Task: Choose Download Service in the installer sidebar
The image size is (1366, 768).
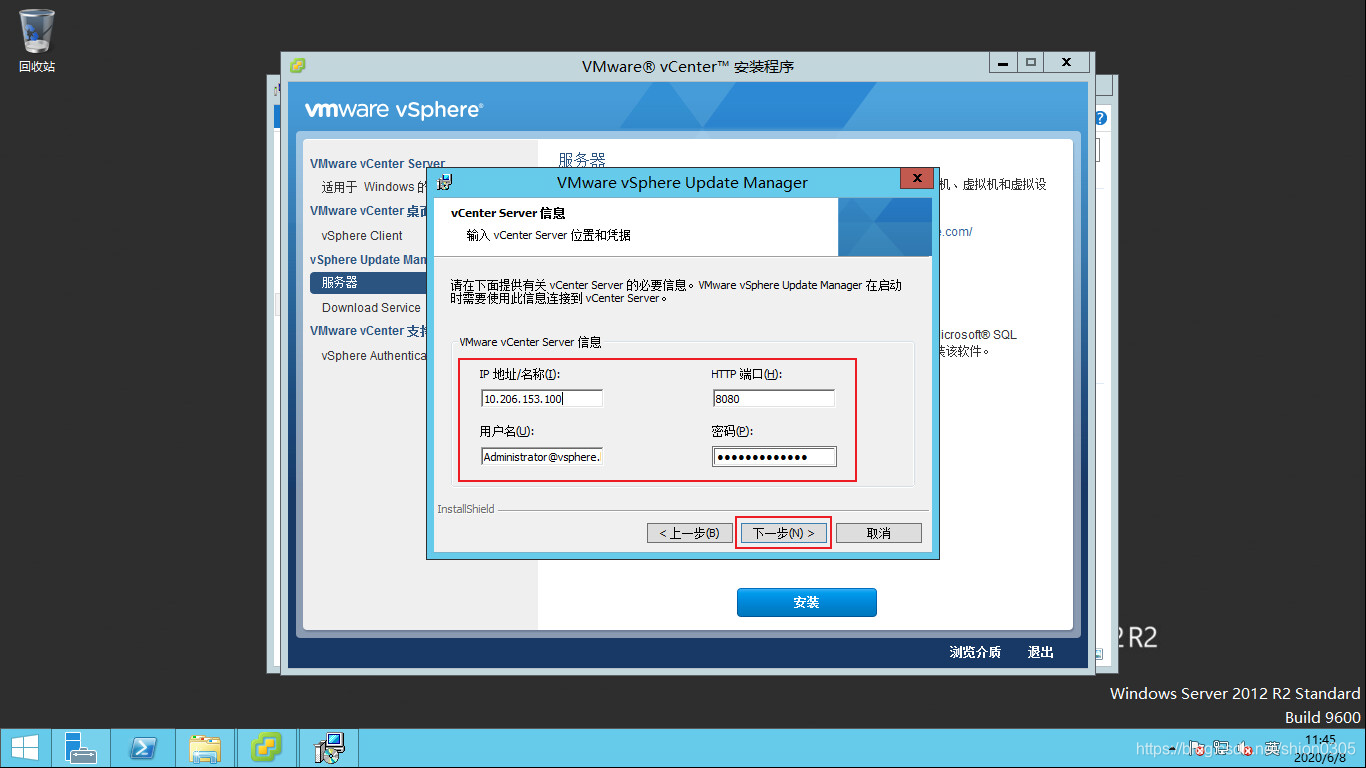Action: pos(371,308)
